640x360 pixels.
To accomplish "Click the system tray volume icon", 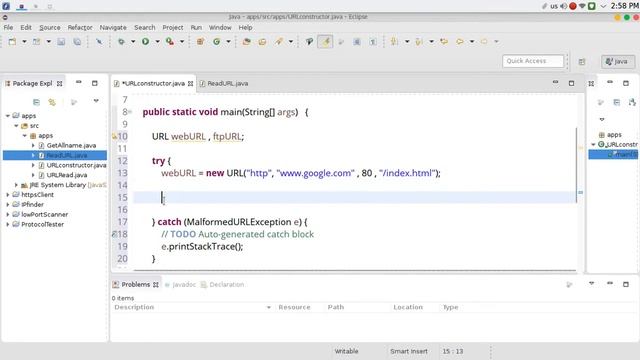I will point(563,6).
